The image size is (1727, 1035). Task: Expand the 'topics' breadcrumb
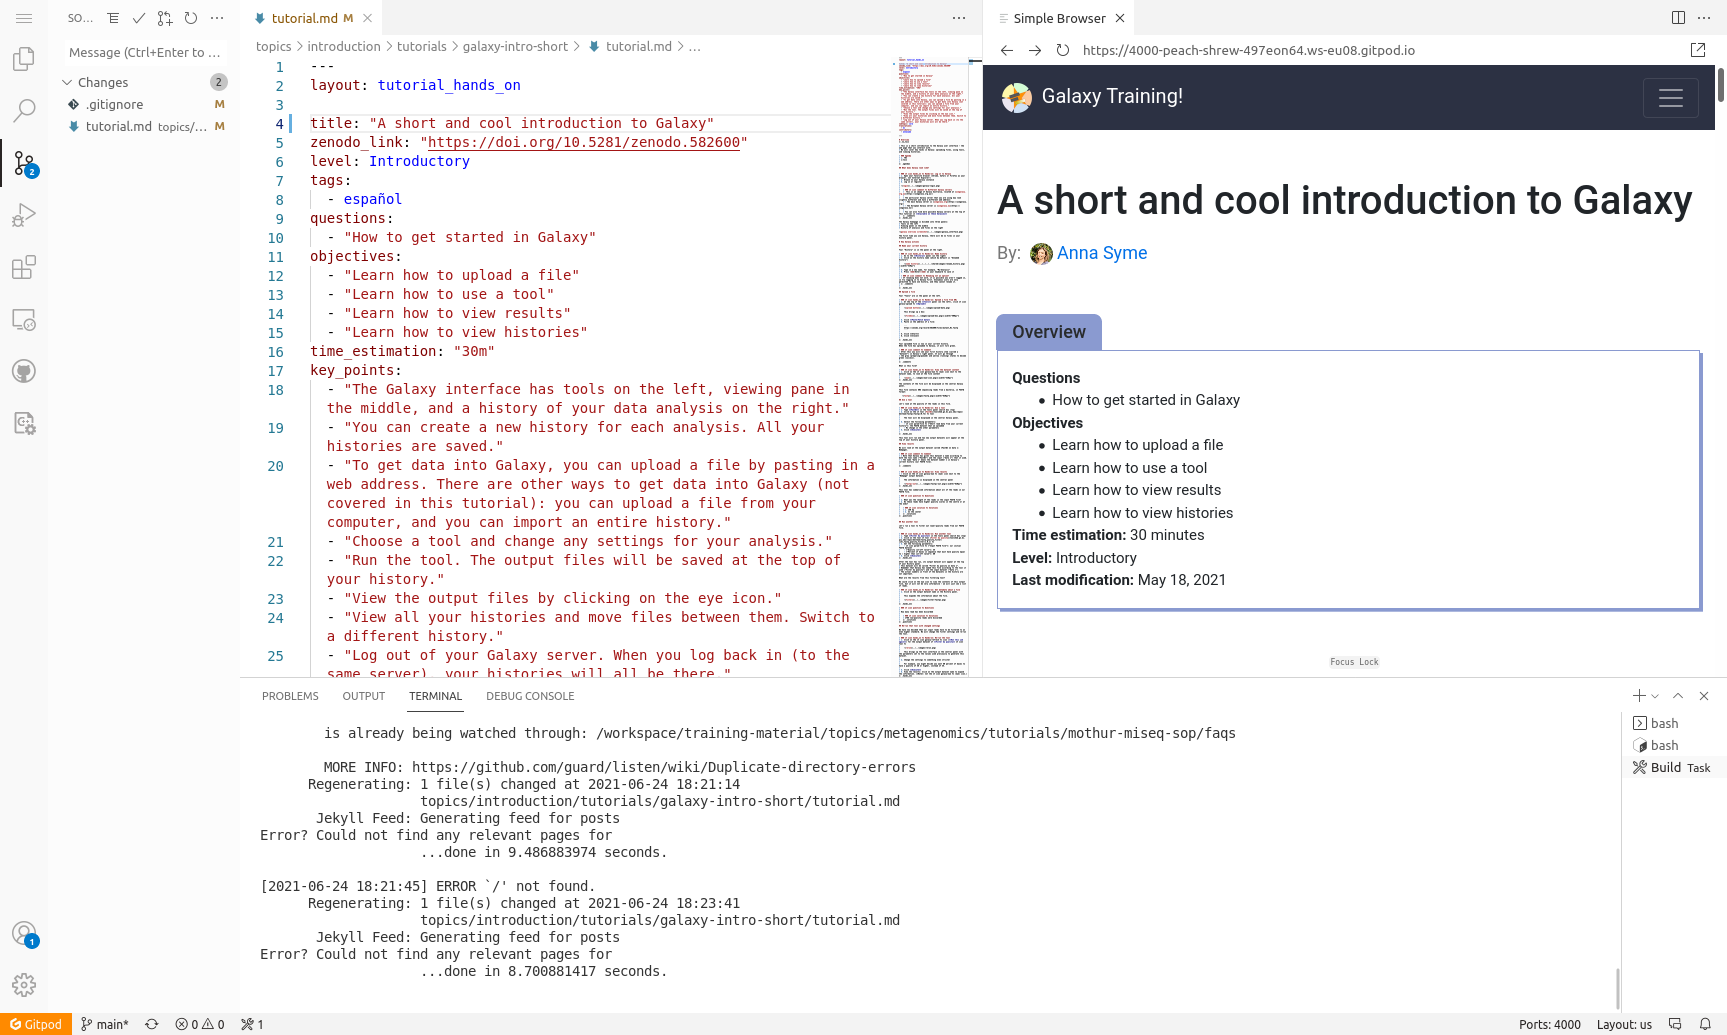click(273, 46)
